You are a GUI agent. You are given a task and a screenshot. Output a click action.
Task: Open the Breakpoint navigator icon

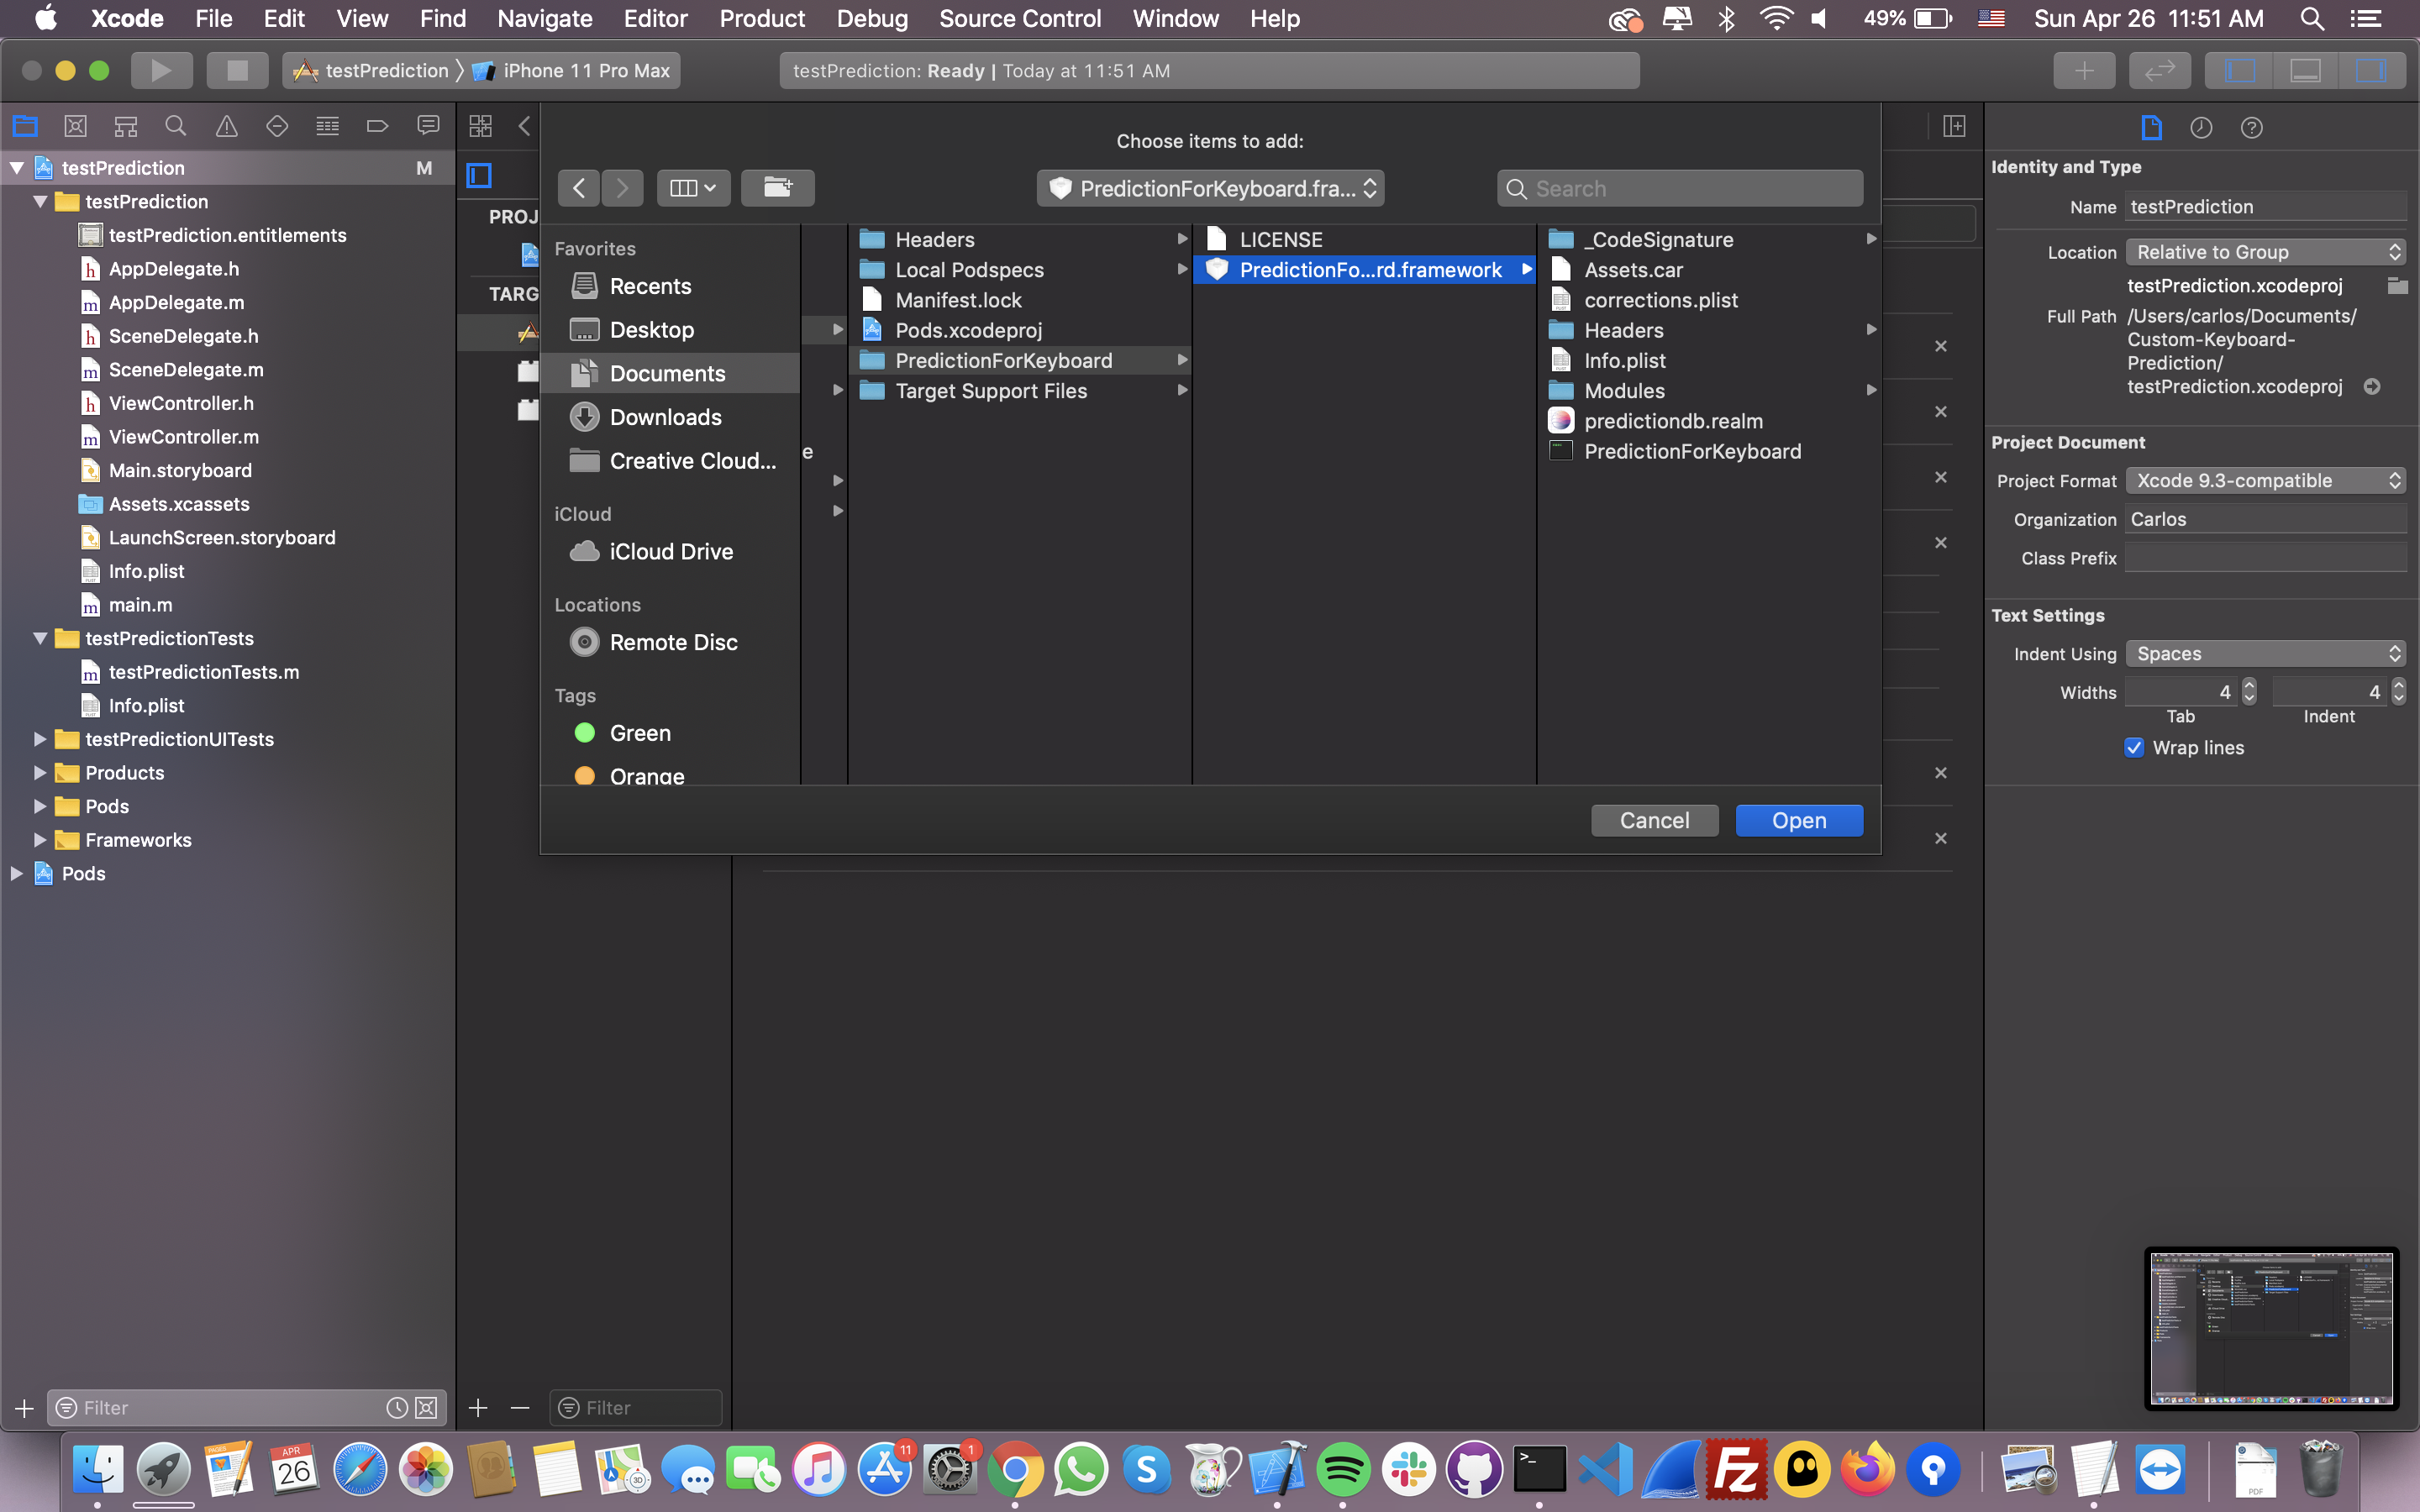pos(377,126)
